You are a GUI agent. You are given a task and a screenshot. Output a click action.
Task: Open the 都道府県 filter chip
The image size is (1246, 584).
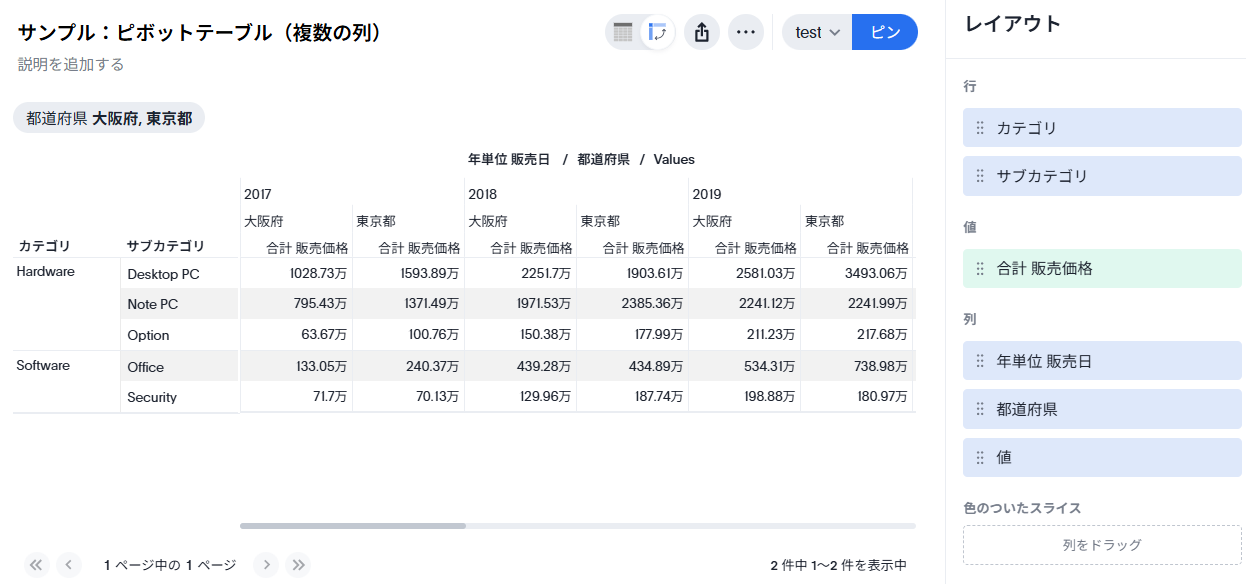109,118
